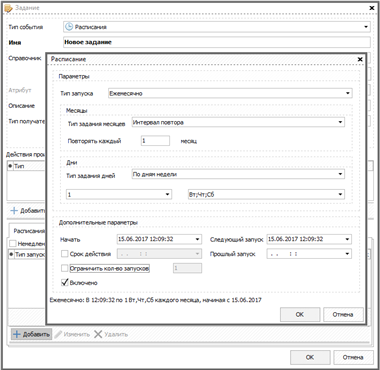This screenshot has width=380, height=370.
Task: Open the weekdays dropdown showing Вт;Чт;Сб
Action: [x=266, y=194]
